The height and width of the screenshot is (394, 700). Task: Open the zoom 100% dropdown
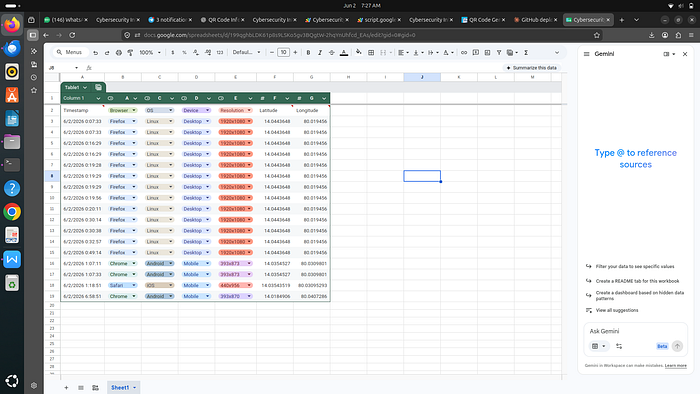coord(150,53)
